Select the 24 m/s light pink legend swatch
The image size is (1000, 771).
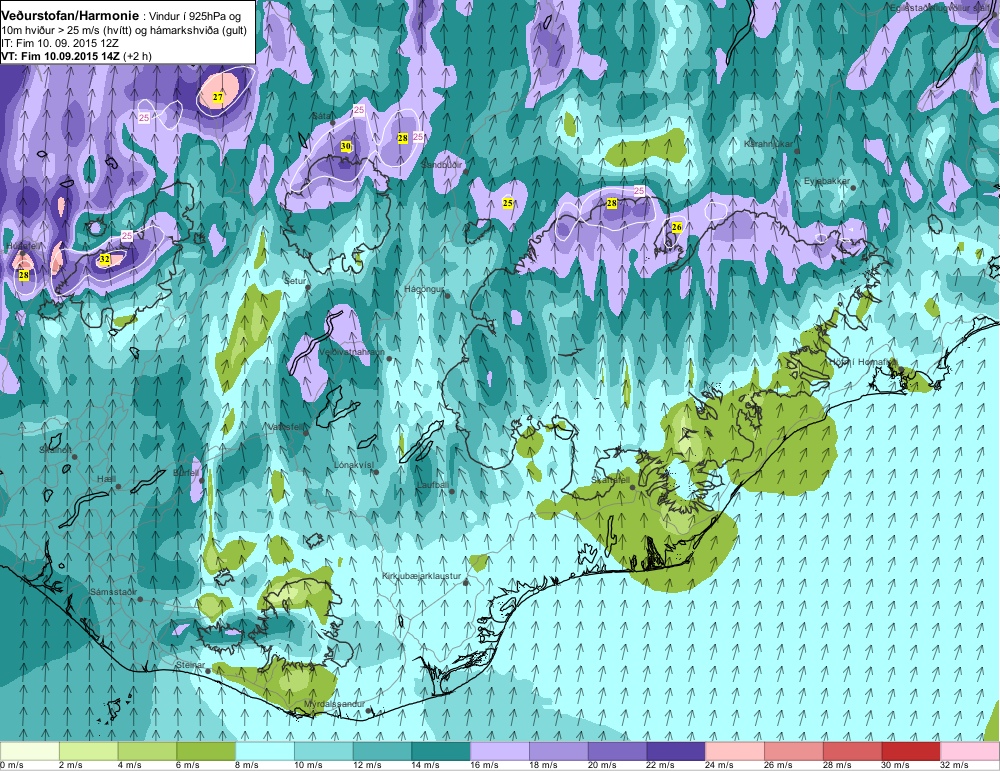click(735, 751)
